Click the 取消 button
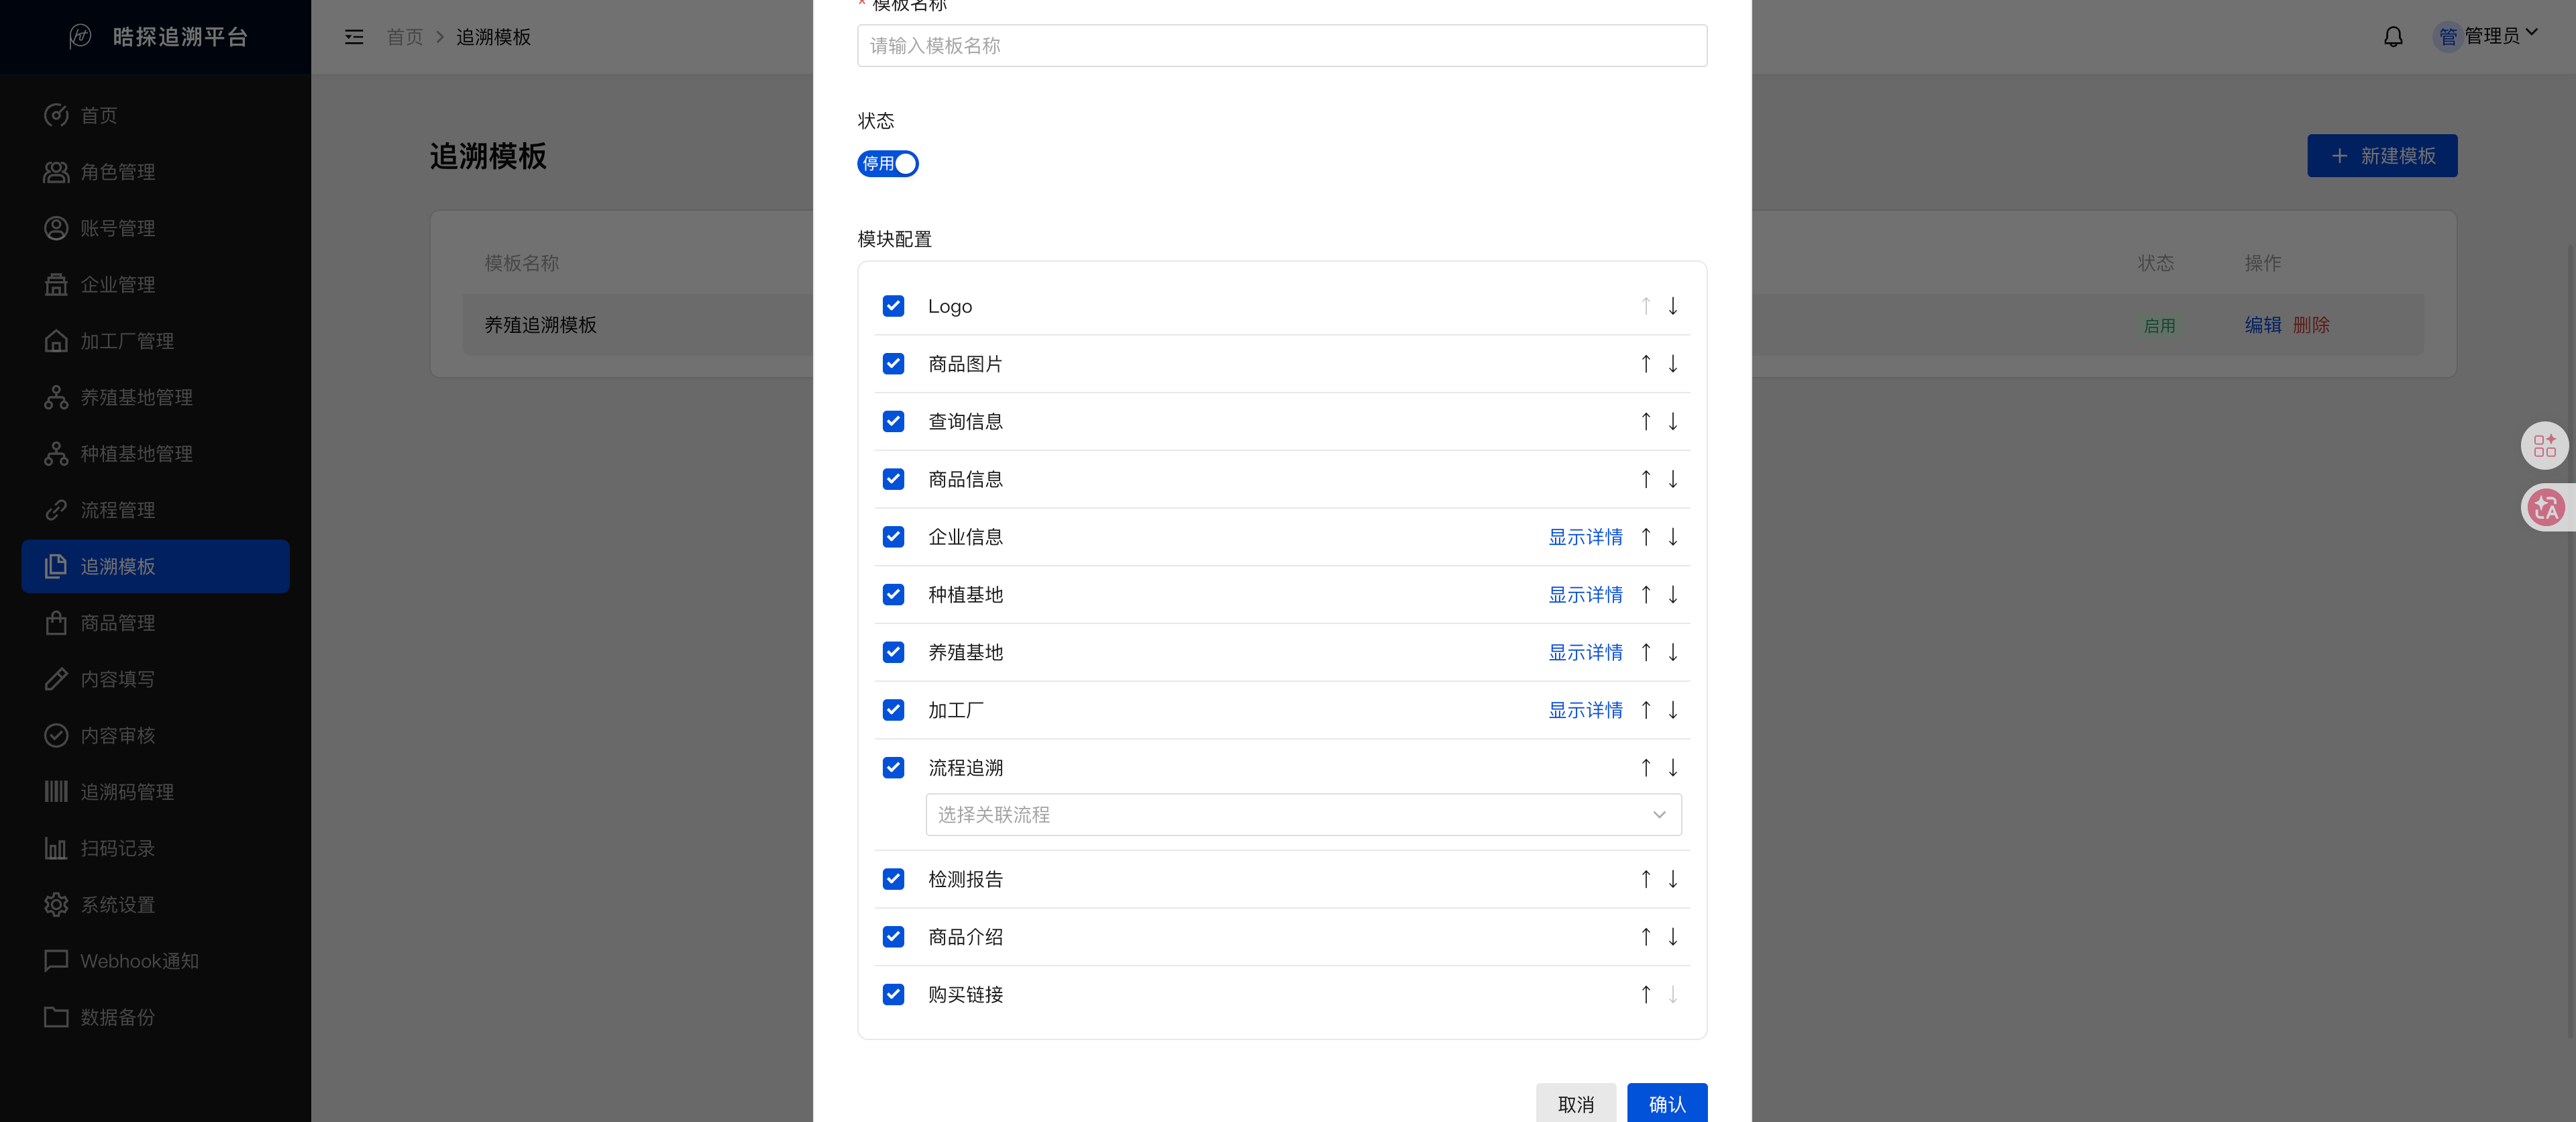Viewport: 2576px width, 1122px height. pyautogui.click(x=1576, y=1103)
